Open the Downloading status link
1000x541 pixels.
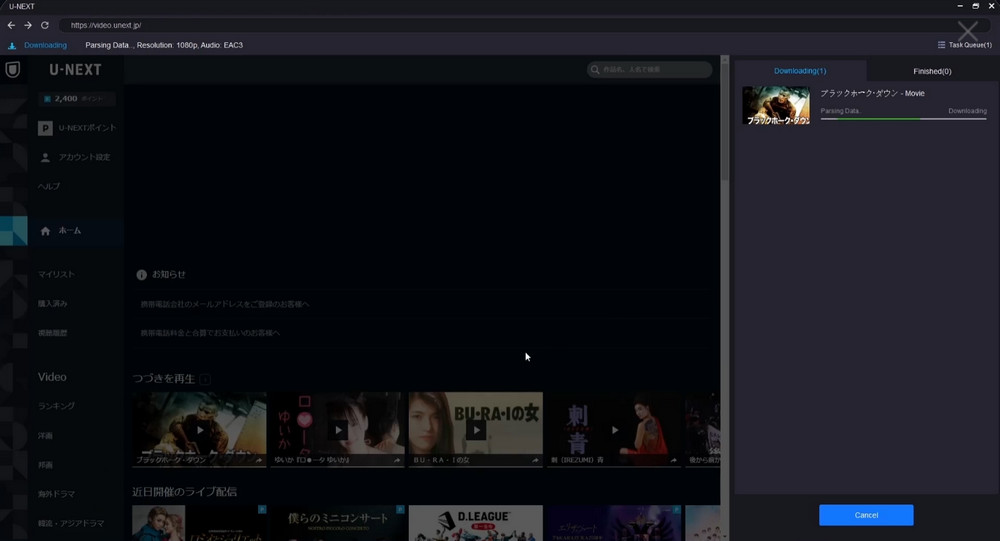tap(45, 45)
